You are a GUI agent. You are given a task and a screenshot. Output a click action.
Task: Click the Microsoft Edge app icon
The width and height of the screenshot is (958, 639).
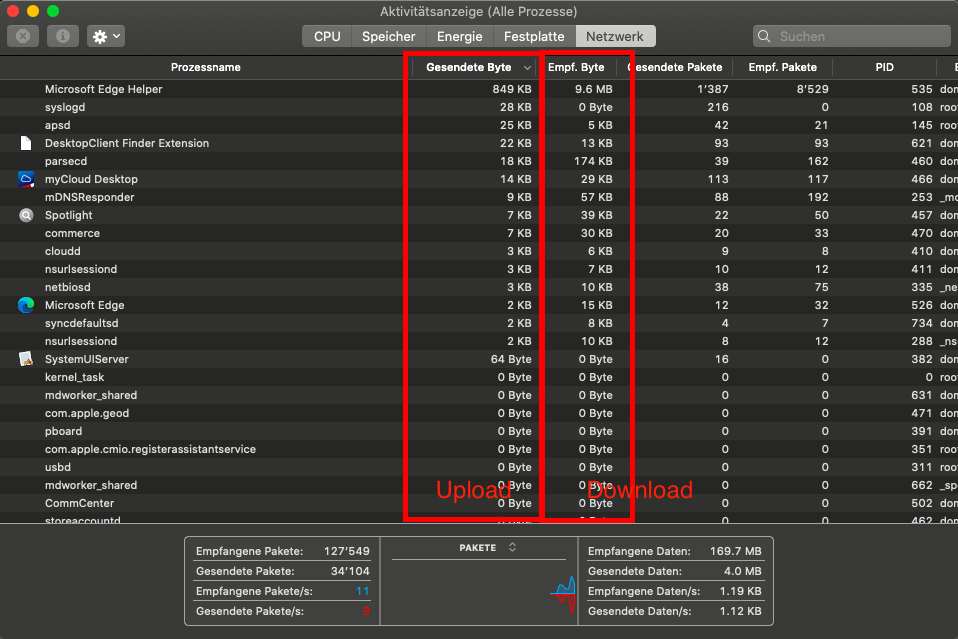(x=26, y=305)
